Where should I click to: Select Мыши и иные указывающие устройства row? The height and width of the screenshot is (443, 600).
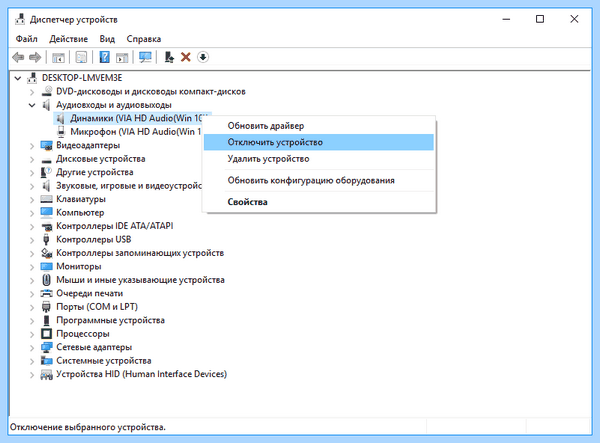click(x=132, y=280)
